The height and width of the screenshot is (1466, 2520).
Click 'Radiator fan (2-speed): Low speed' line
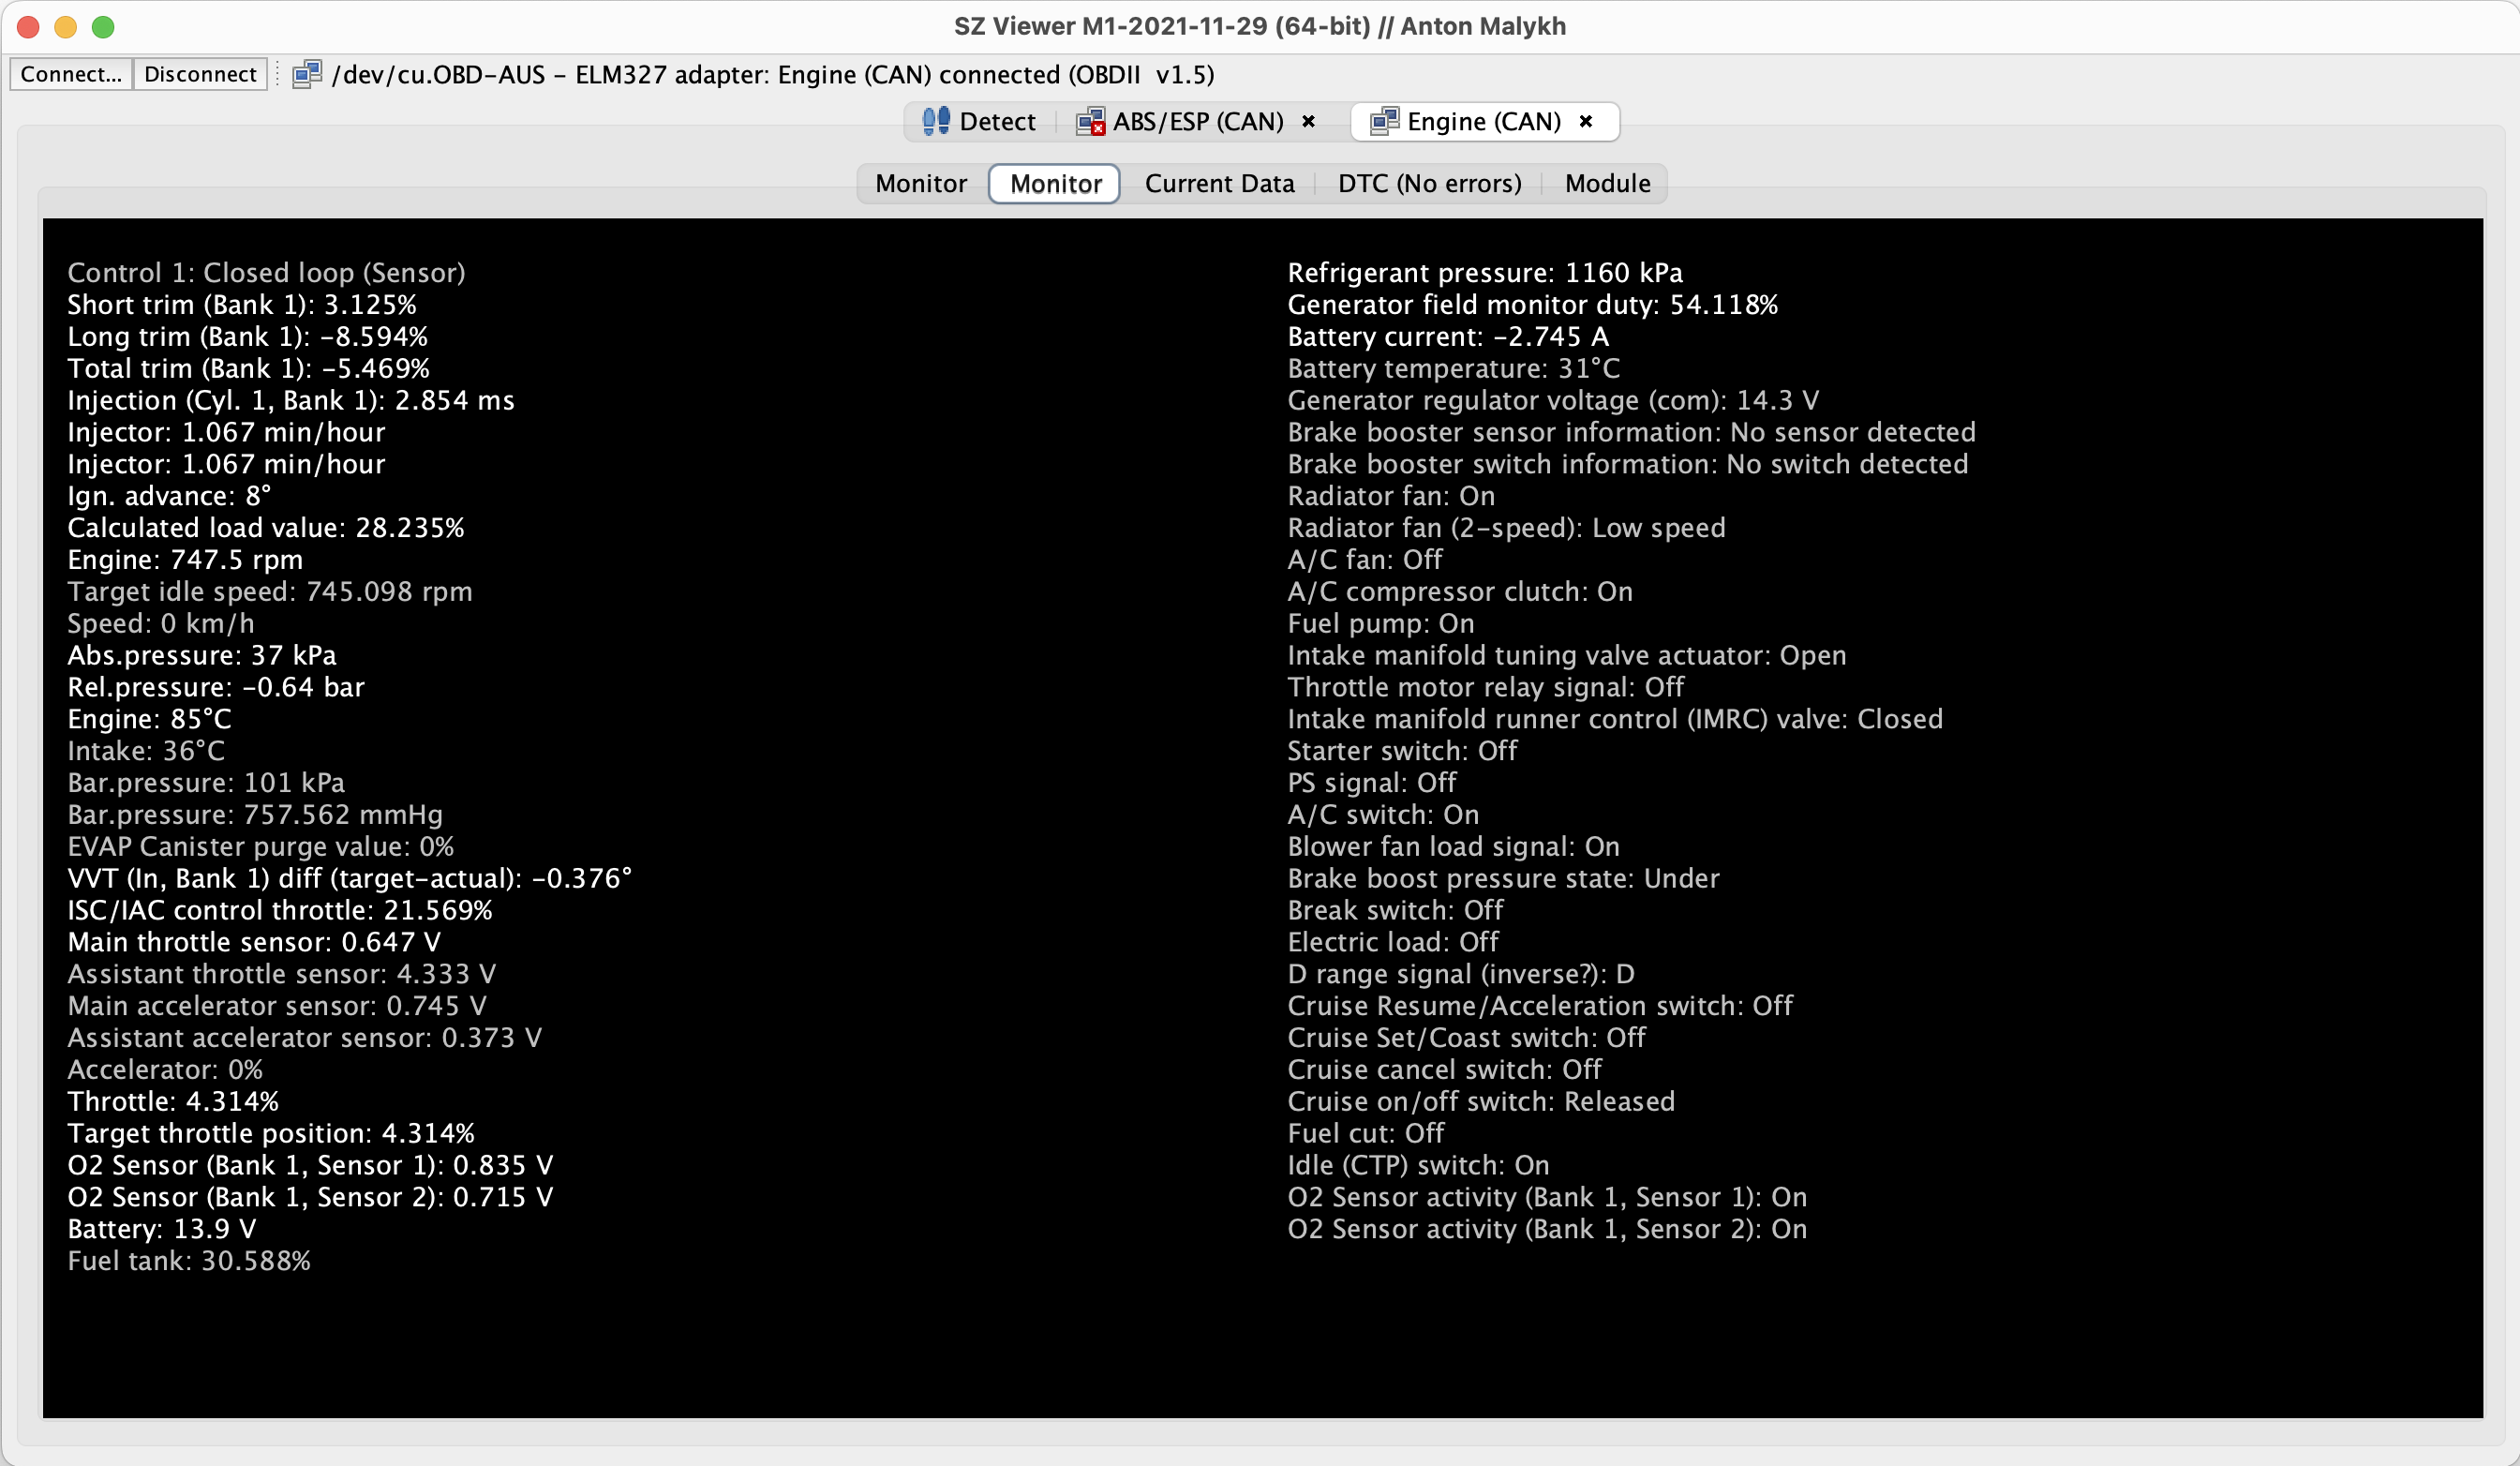click(x=1506, y=528)
